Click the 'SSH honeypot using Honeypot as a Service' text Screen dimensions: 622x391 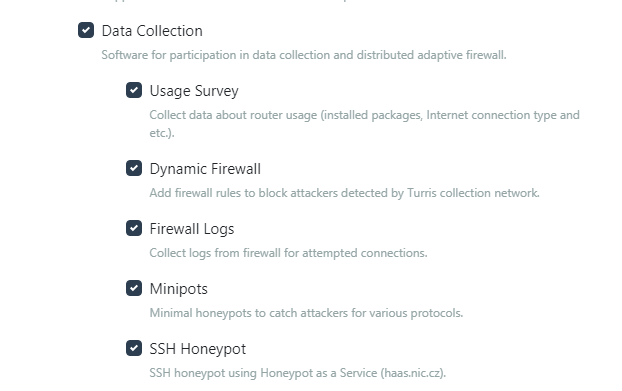tap(298, 373)
